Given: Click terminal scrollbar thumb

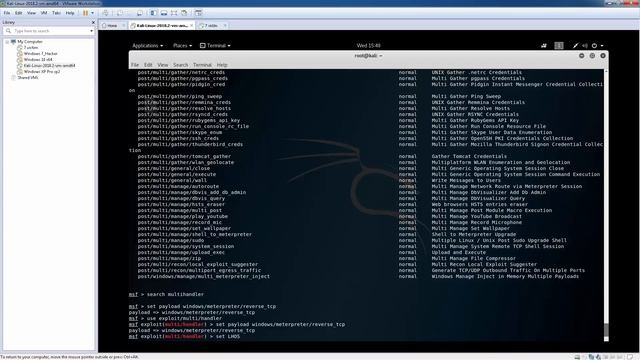Looking at the screenshot, I should (x=606, y=330).
